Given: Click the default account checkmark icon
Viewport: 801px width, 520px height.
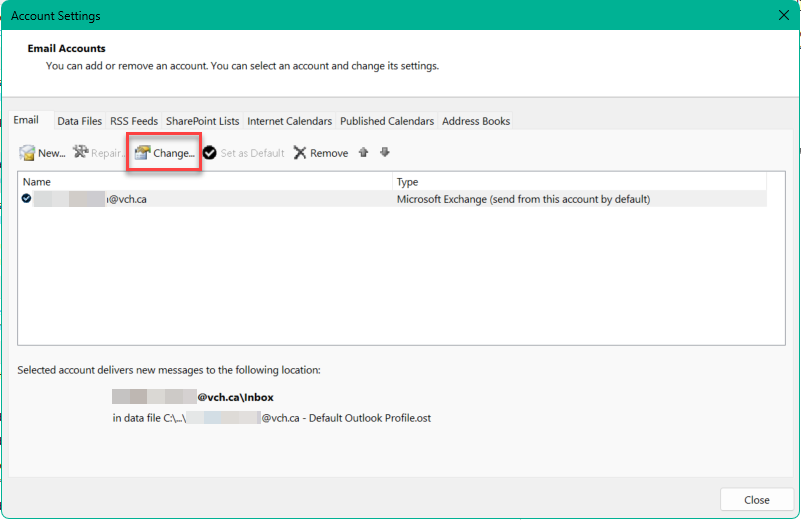Looking at the screenshot, I should click(x=27, y=198).
